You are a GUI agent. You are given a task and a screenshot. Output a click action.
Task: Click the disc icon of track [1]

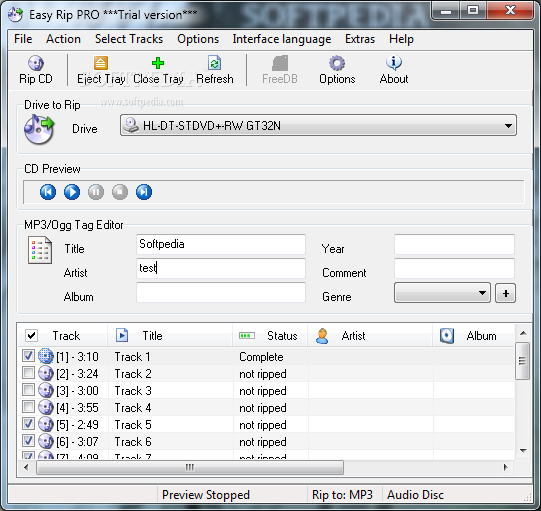point(46,356)
